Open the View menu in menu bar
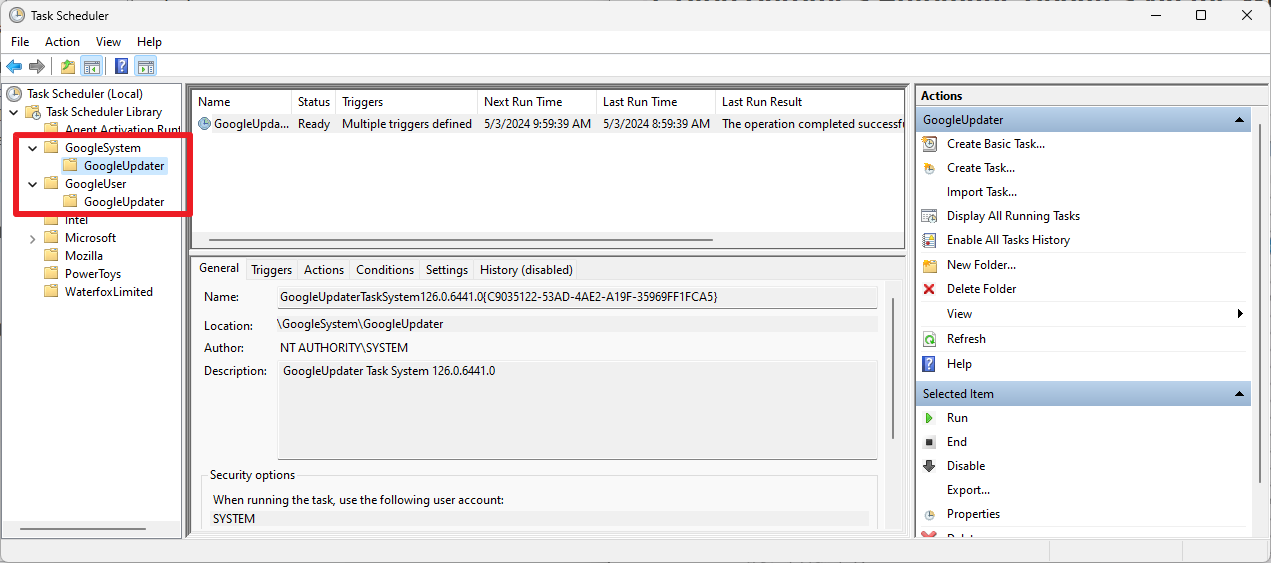Screen dimensions: 1271x563 tap(108, 42)
